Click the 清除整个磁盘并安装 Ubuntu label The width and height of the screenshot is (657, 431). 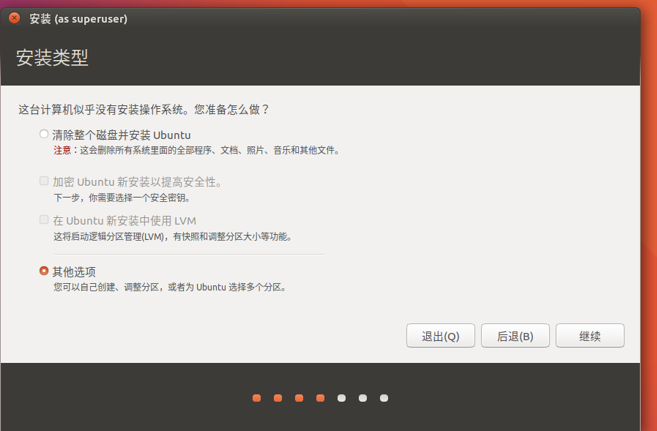(x=122, y=135)
